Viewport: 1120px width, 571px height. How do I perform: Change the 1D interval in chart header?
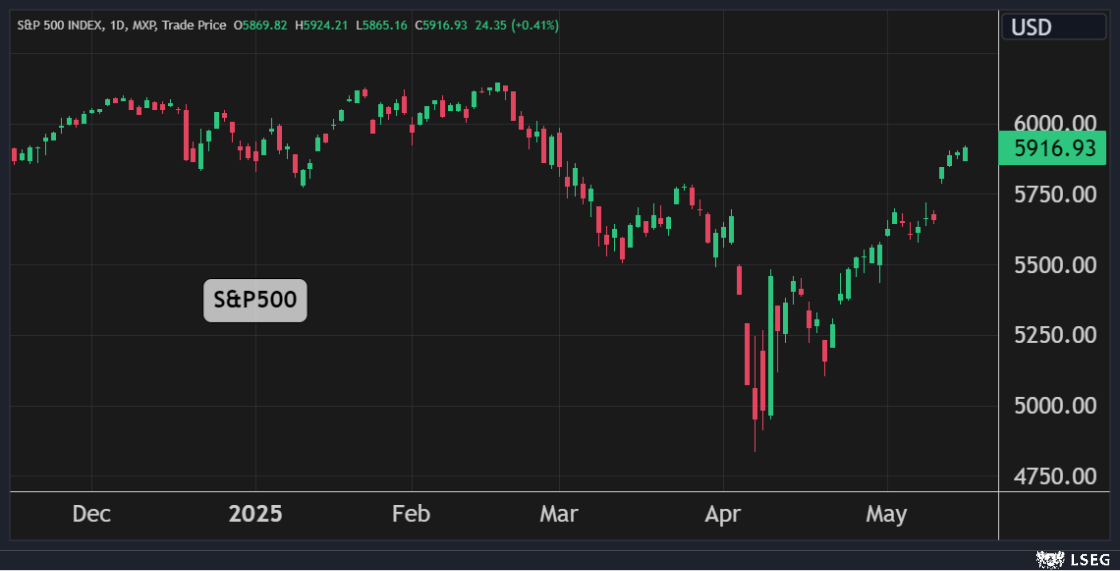[118, 25]
